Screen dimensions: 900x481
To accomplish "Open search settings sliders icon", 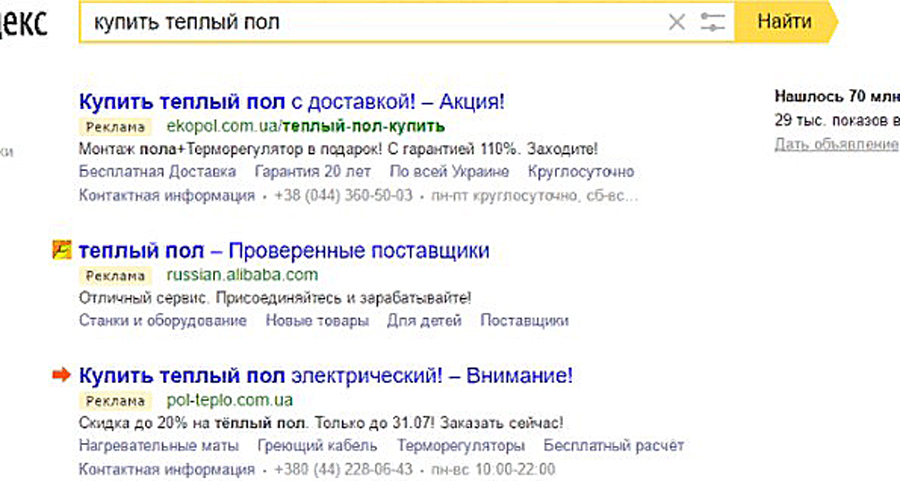I will (x=712, y=22).
